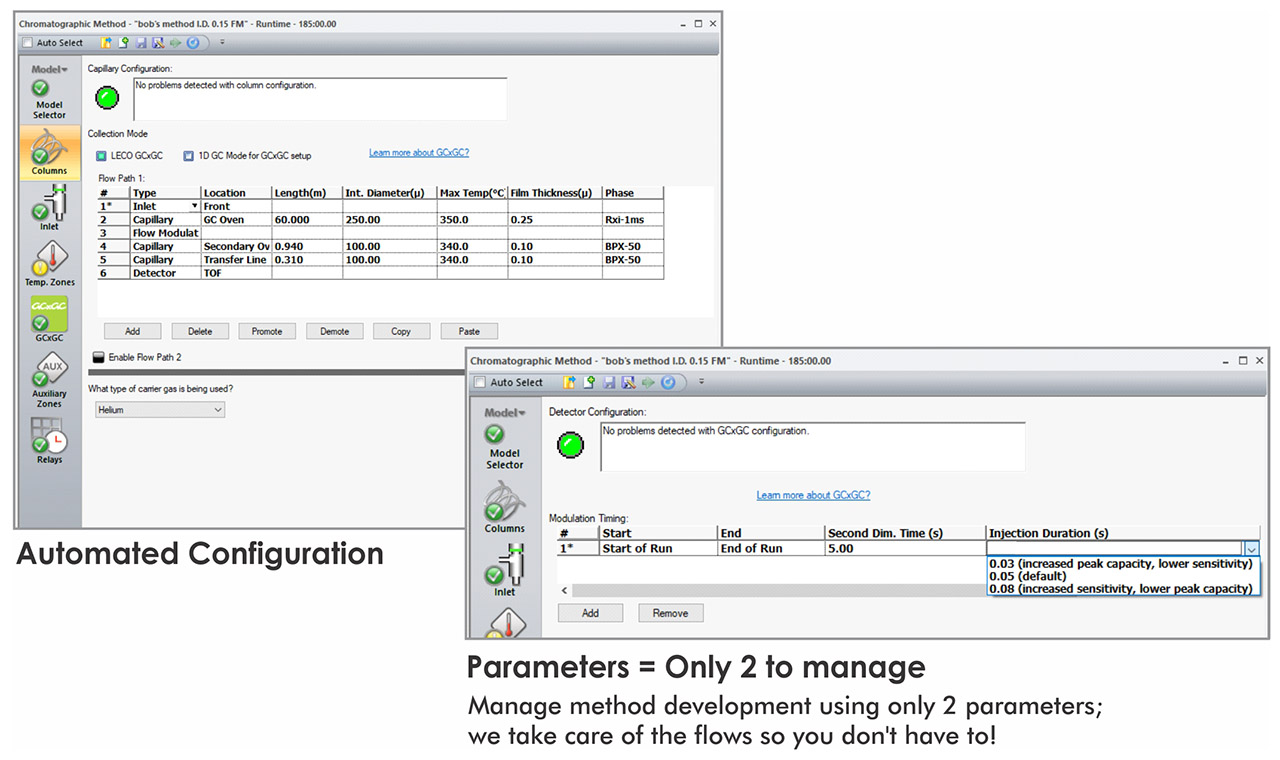Create new method in Detector Configuration window toolbar
Viewport: 1280px width, 760px height.
pyautogui.click(x=589, y=382)
